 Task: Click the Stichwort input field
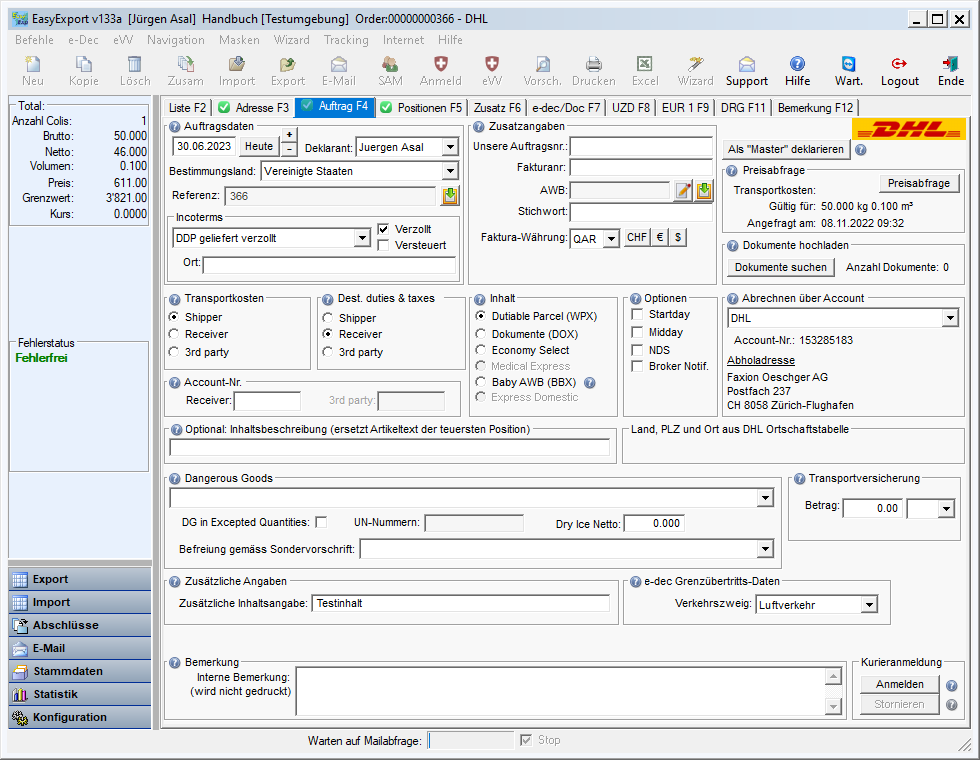pyautogui.click(x=641, y=212)
